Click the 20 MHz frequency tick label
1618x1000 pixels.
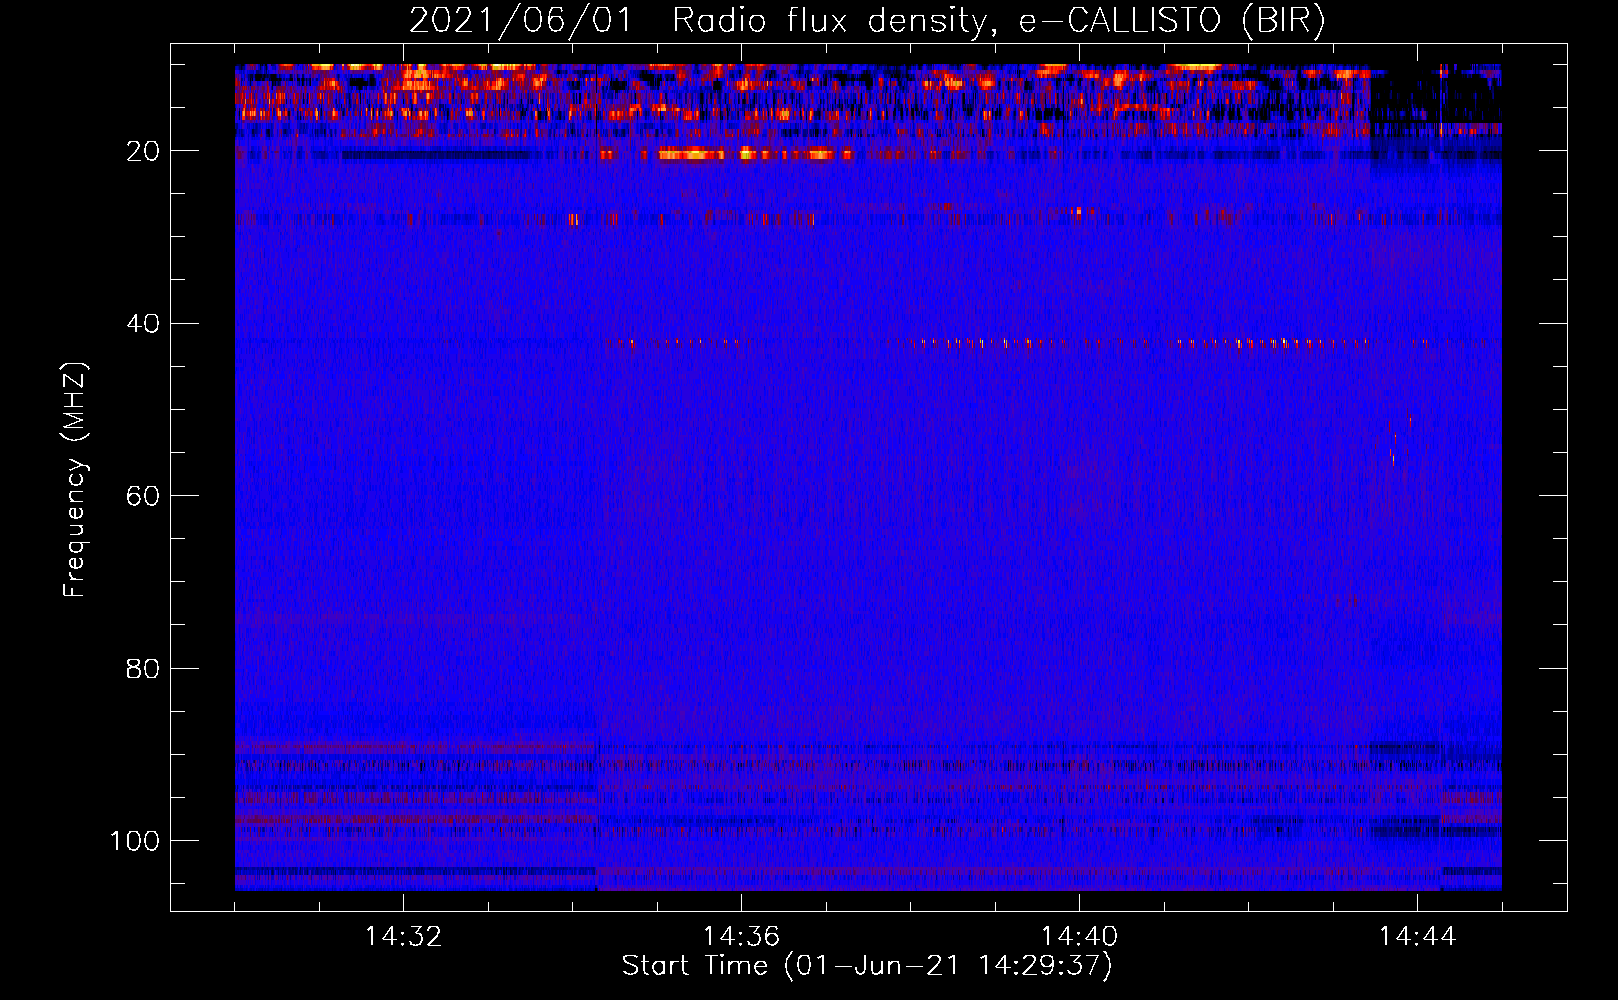tap(143, 151)
